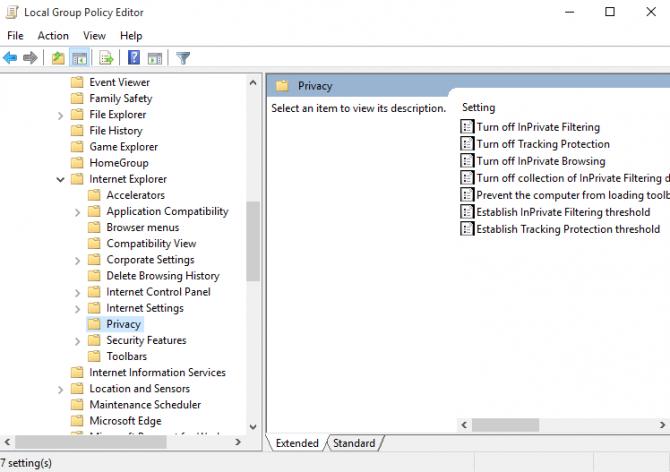The image size is (670, 472).
Task: Toggle Show/Hide Console Tree icon
Action: (79, 58)
